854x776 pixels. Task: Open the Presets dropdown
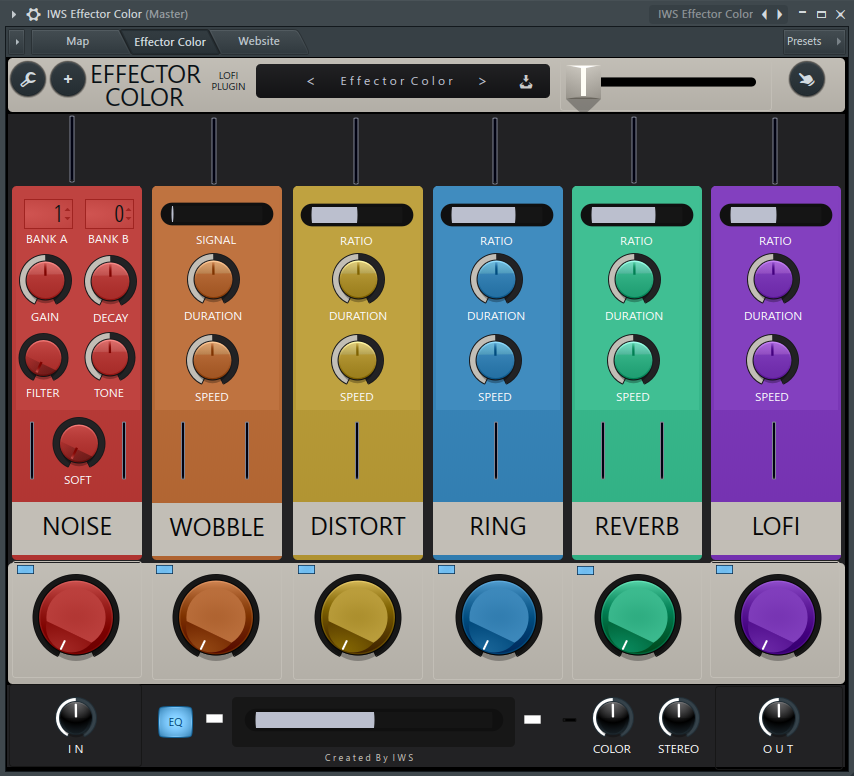tap(814, 41)
